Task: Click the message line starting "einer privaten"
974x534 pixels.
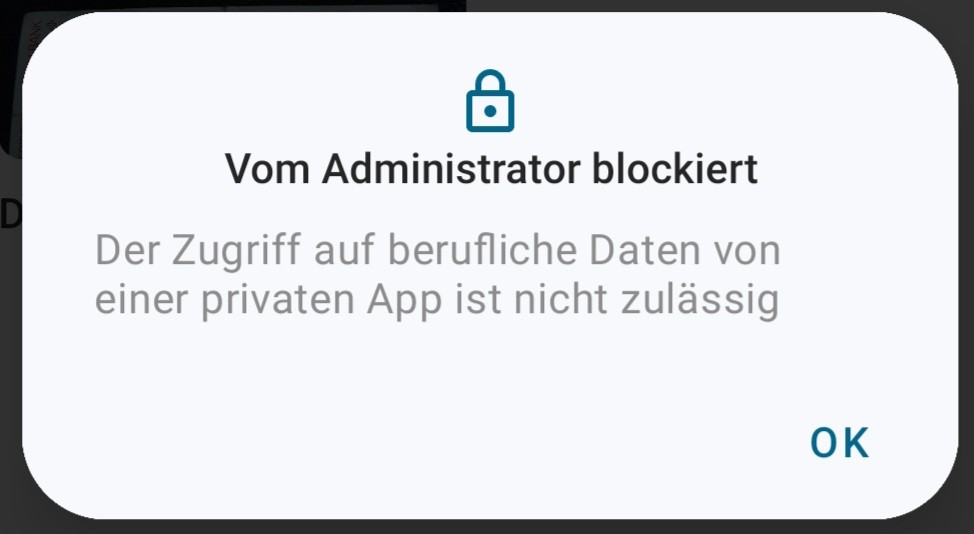Action: (x=437, y=301)
